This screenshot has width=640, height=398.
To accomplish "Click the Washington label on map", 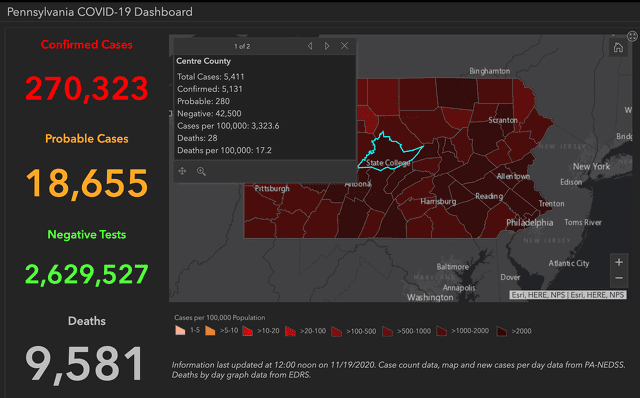I will (x=430, y=298).
